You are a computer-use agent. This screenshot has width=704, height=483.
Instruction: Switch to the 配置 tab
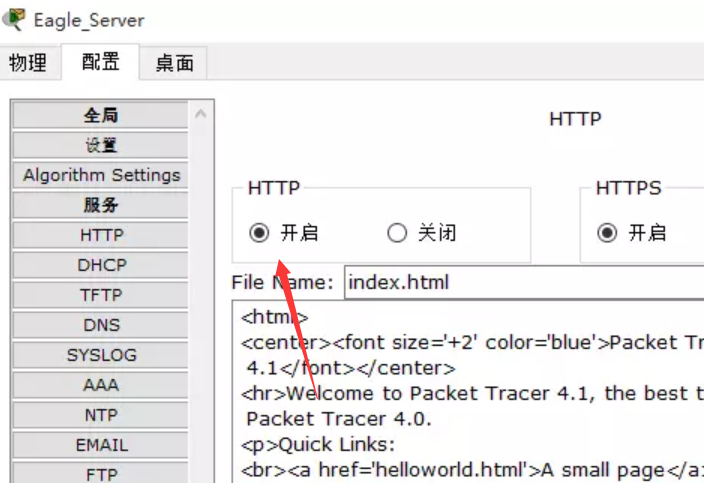(101, 61)
